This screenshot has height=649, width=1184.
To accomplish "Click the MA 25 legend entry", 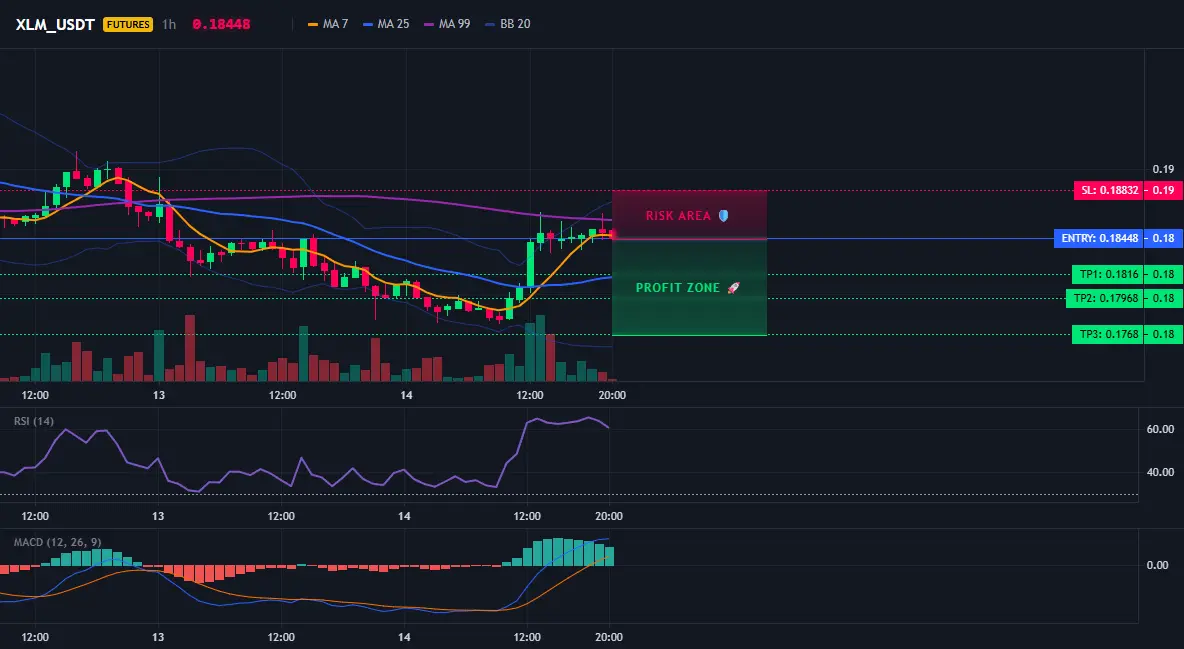I will (387, 24).
